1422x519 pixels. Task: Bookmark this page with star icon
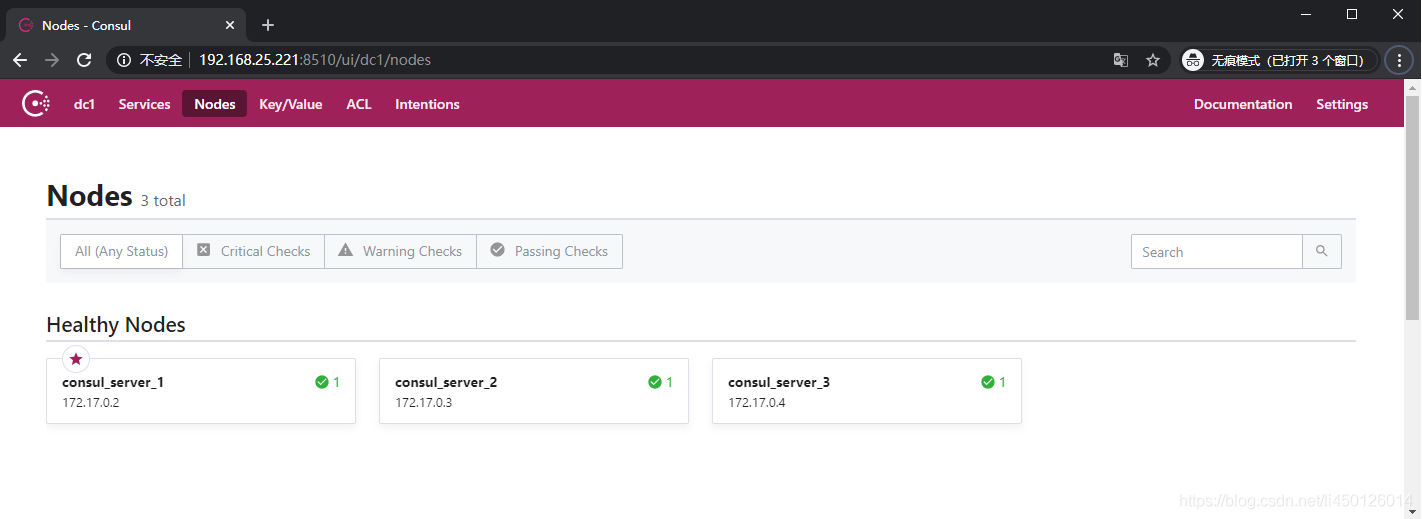pyautogui.click(x=1153, y=60)
